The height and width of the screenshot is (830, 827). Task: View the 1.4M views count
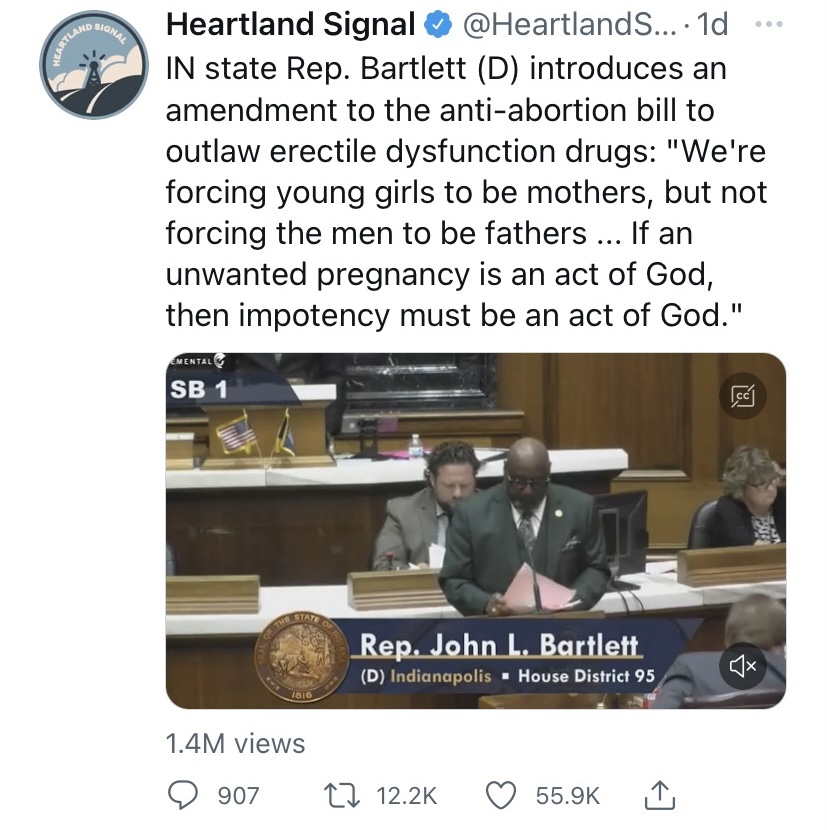point(236,743)
